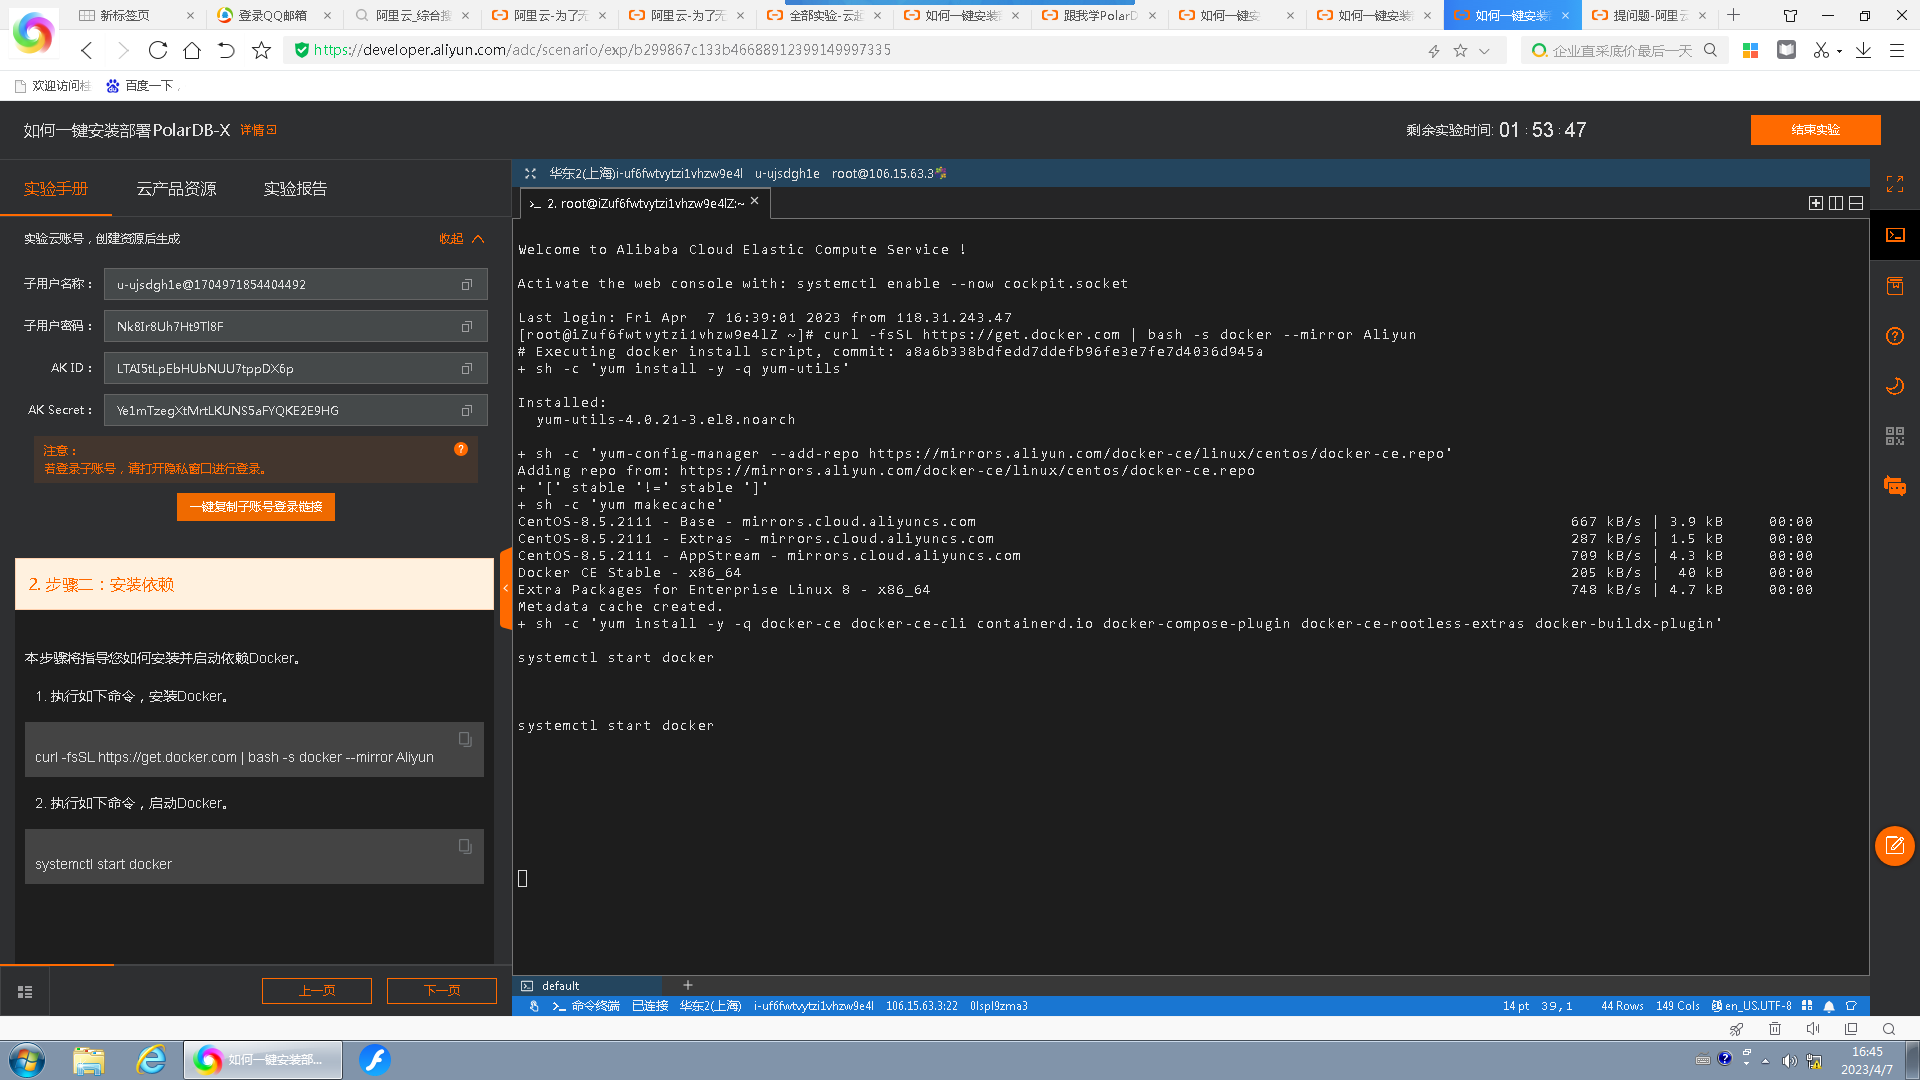Click the 步骤二：安装依赖 step header
Image resolution: width=1920 pixels, height=1080 pixels.
click(x=254, y=585)
